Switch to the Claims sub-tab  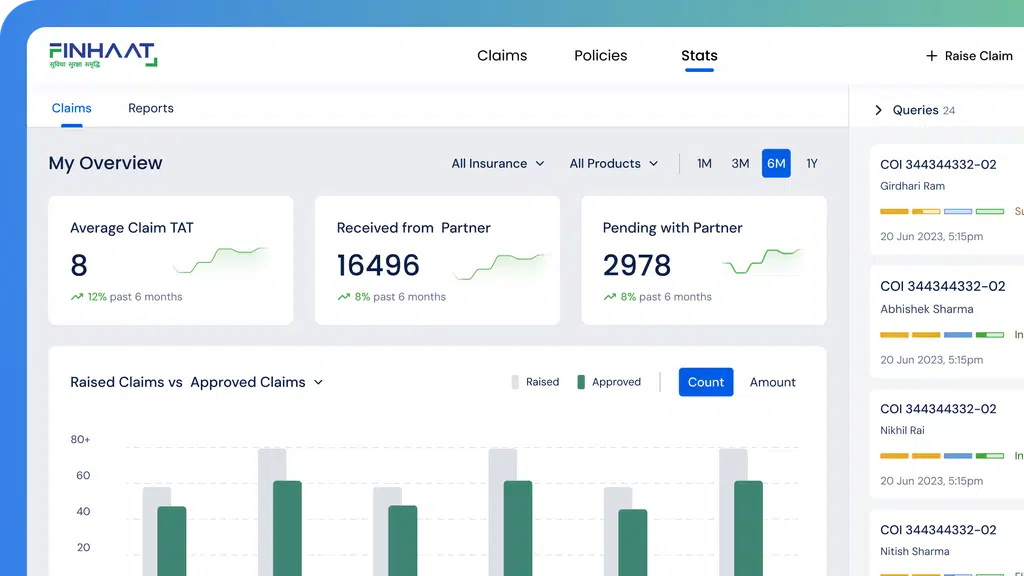[71, 108]
